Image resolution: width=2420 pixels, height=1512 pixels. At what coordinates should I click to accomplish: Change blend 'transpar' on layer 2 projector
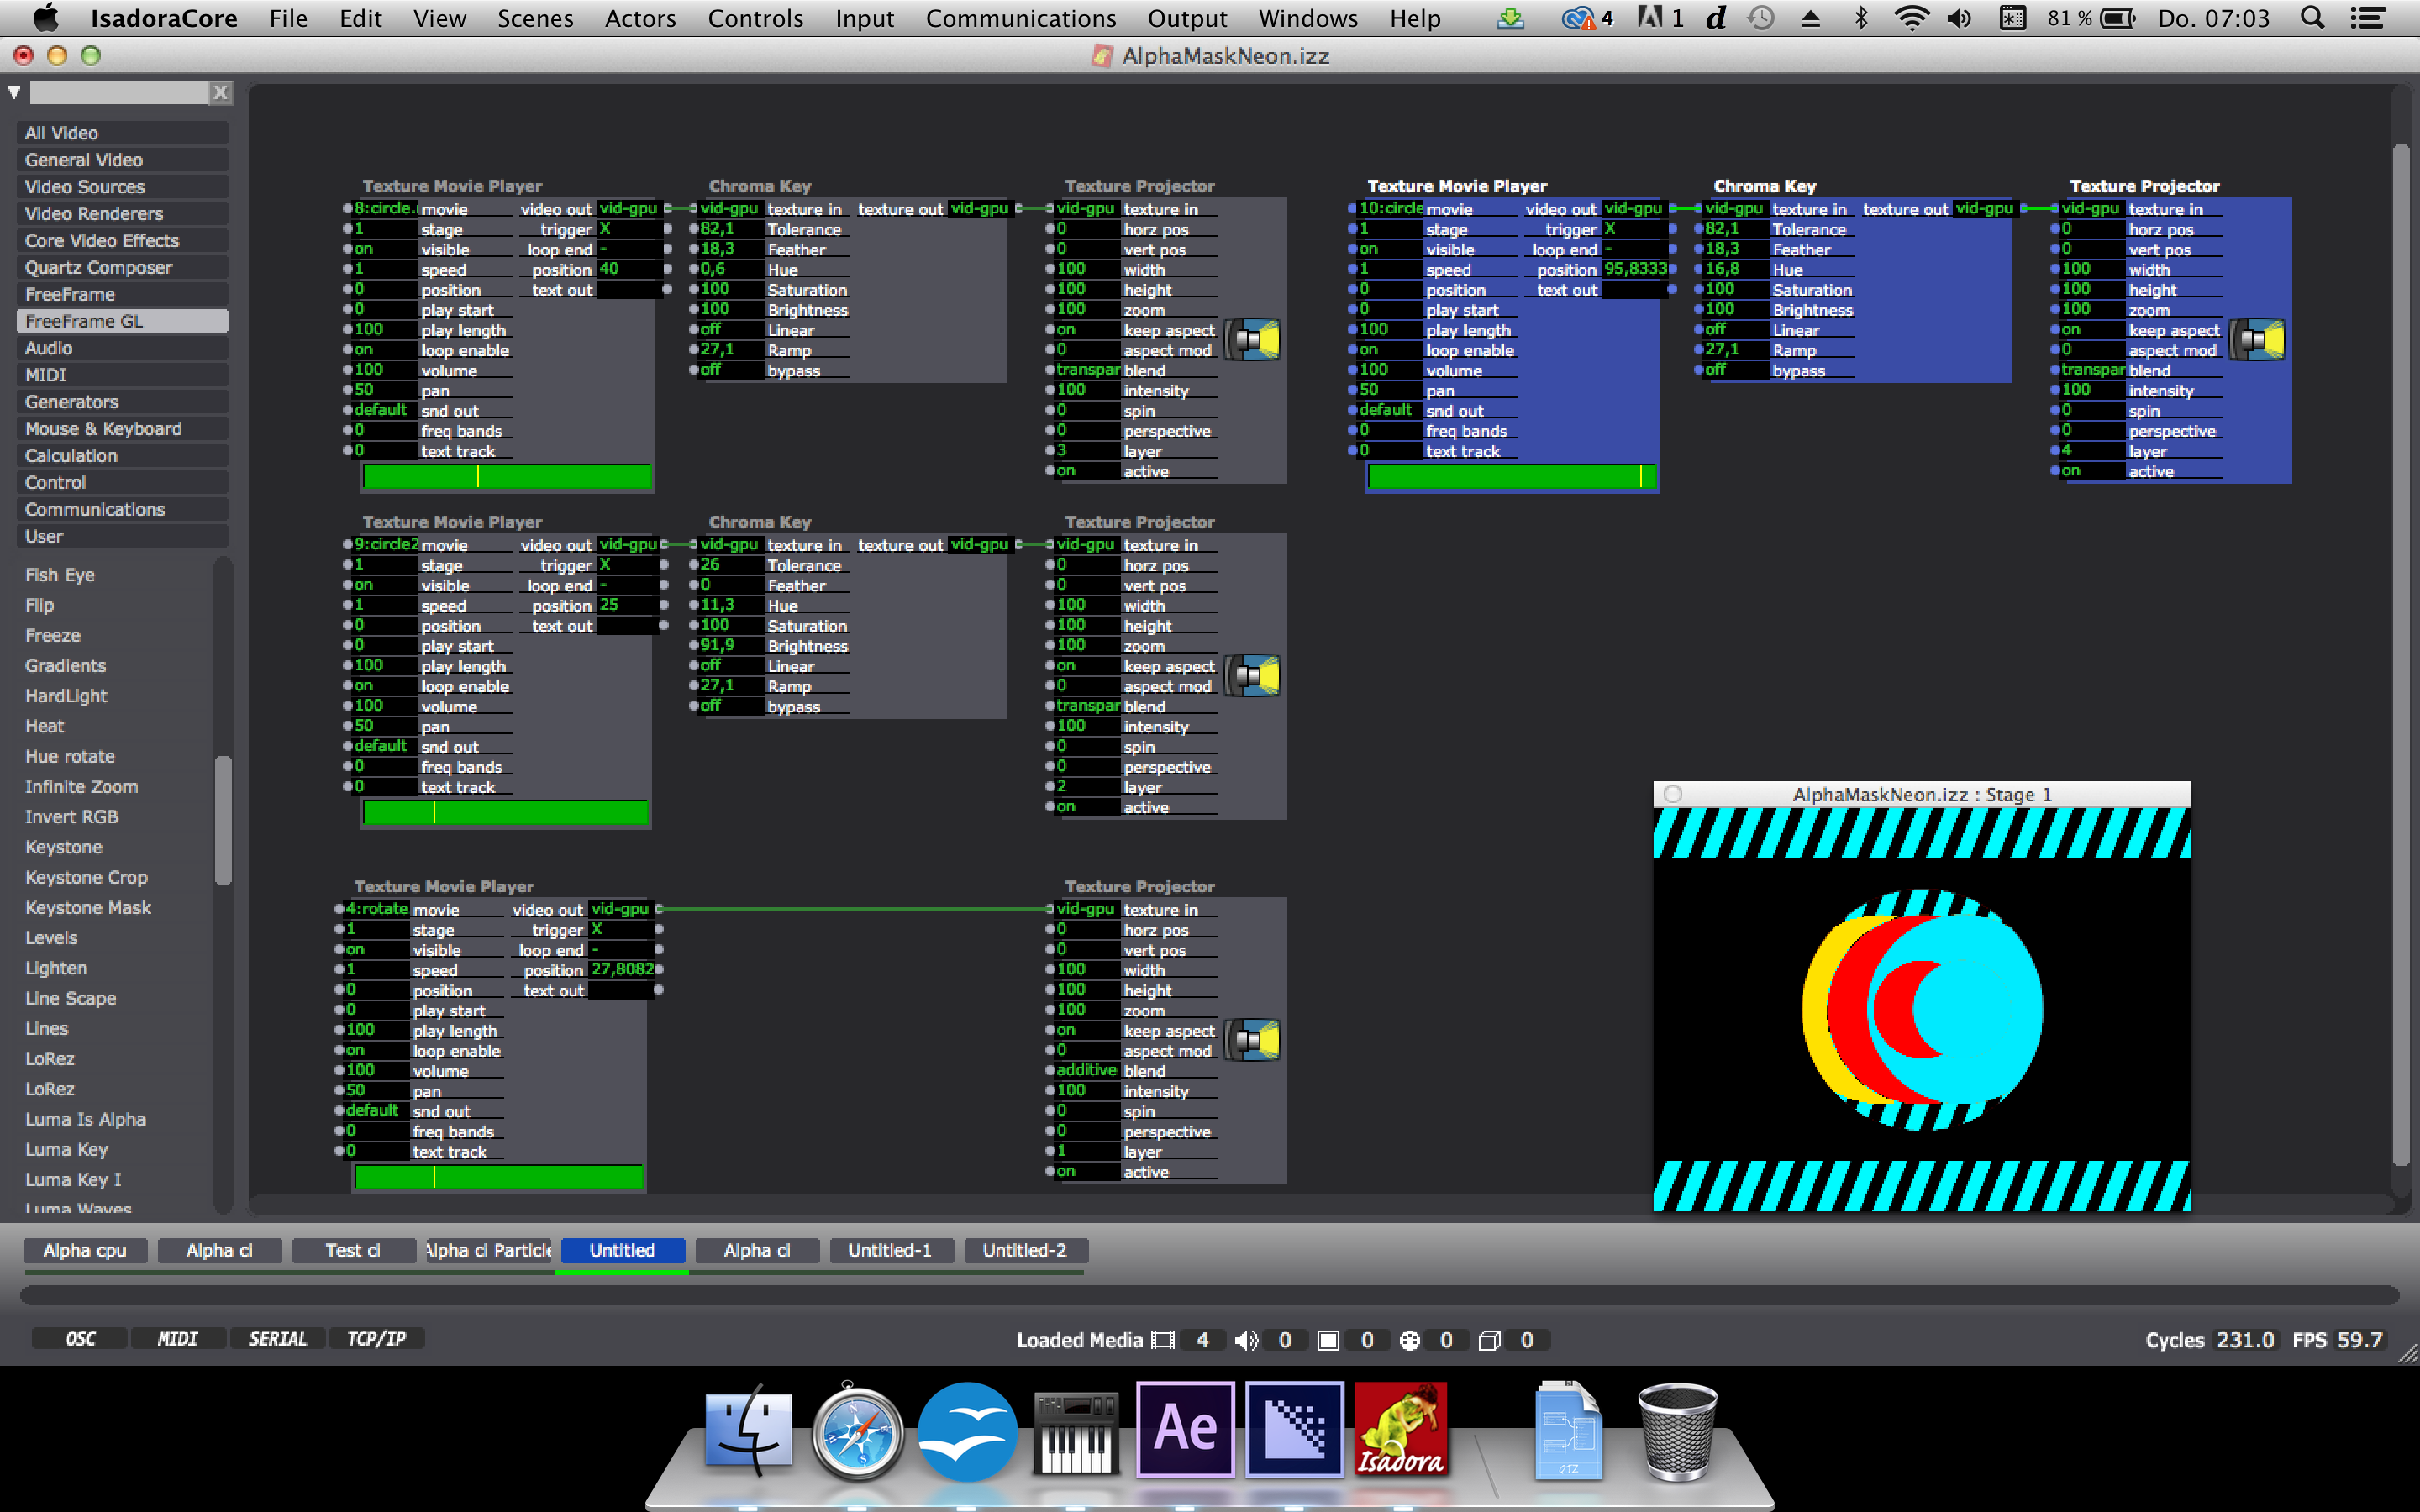click(x=1086, y=706)
